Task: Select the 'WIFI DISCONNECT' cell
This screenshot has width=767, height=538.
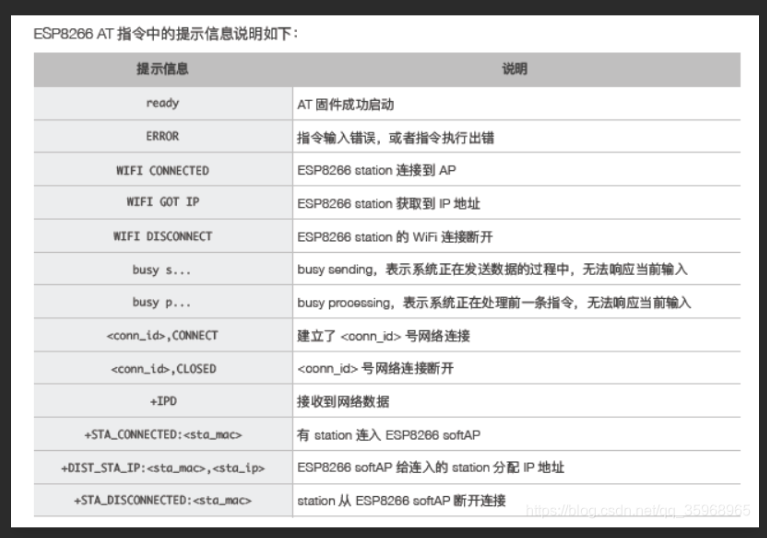Action: 162,236
